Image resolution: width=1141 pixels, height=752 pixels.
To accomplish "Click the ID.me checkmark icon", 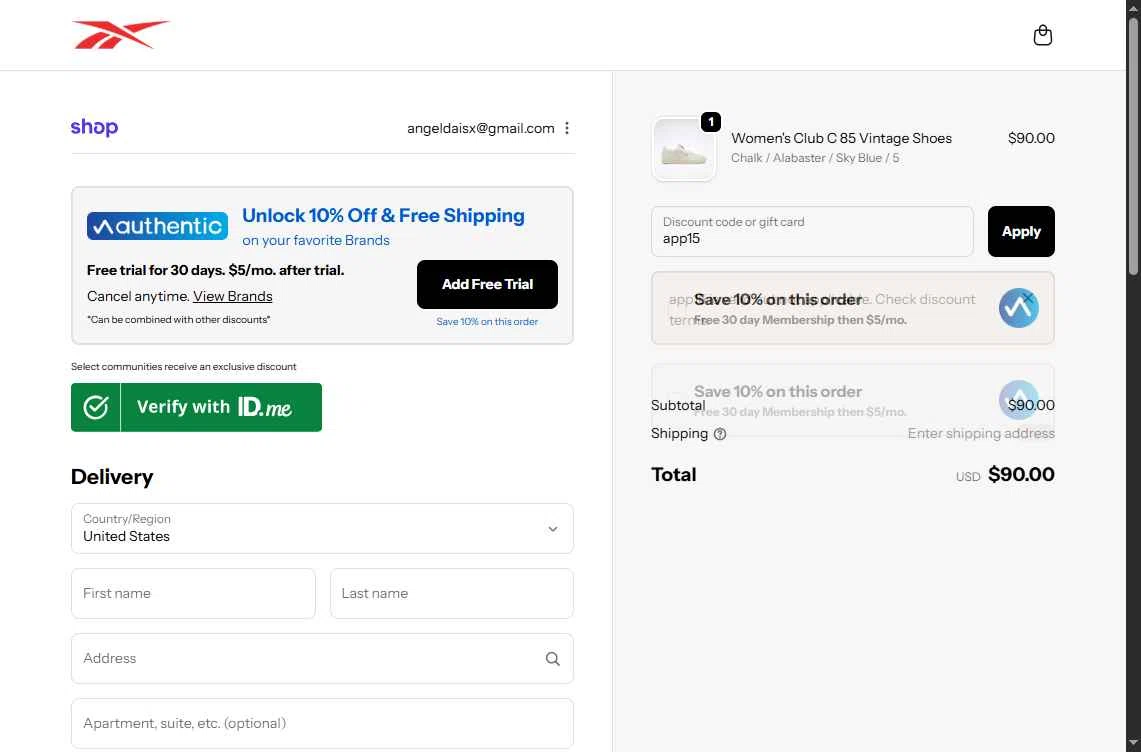I will pos(96,407).
